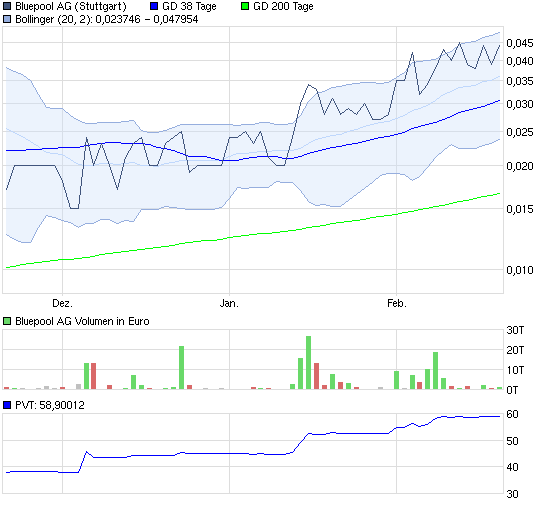
Task: Select the 'GD 38 Tage' legend label
Action: pos(189,6)
